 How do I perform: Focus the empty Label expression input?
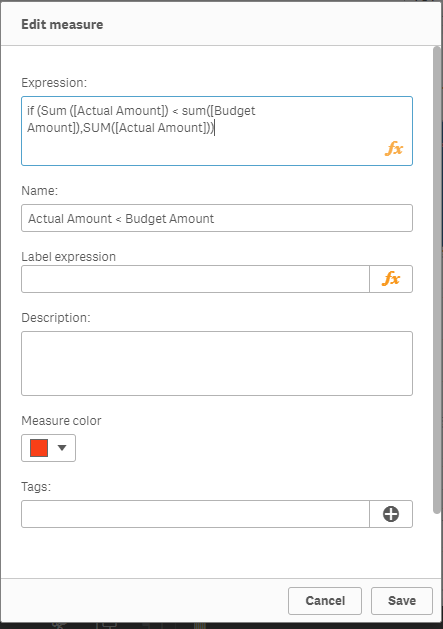tap(195, 279)
